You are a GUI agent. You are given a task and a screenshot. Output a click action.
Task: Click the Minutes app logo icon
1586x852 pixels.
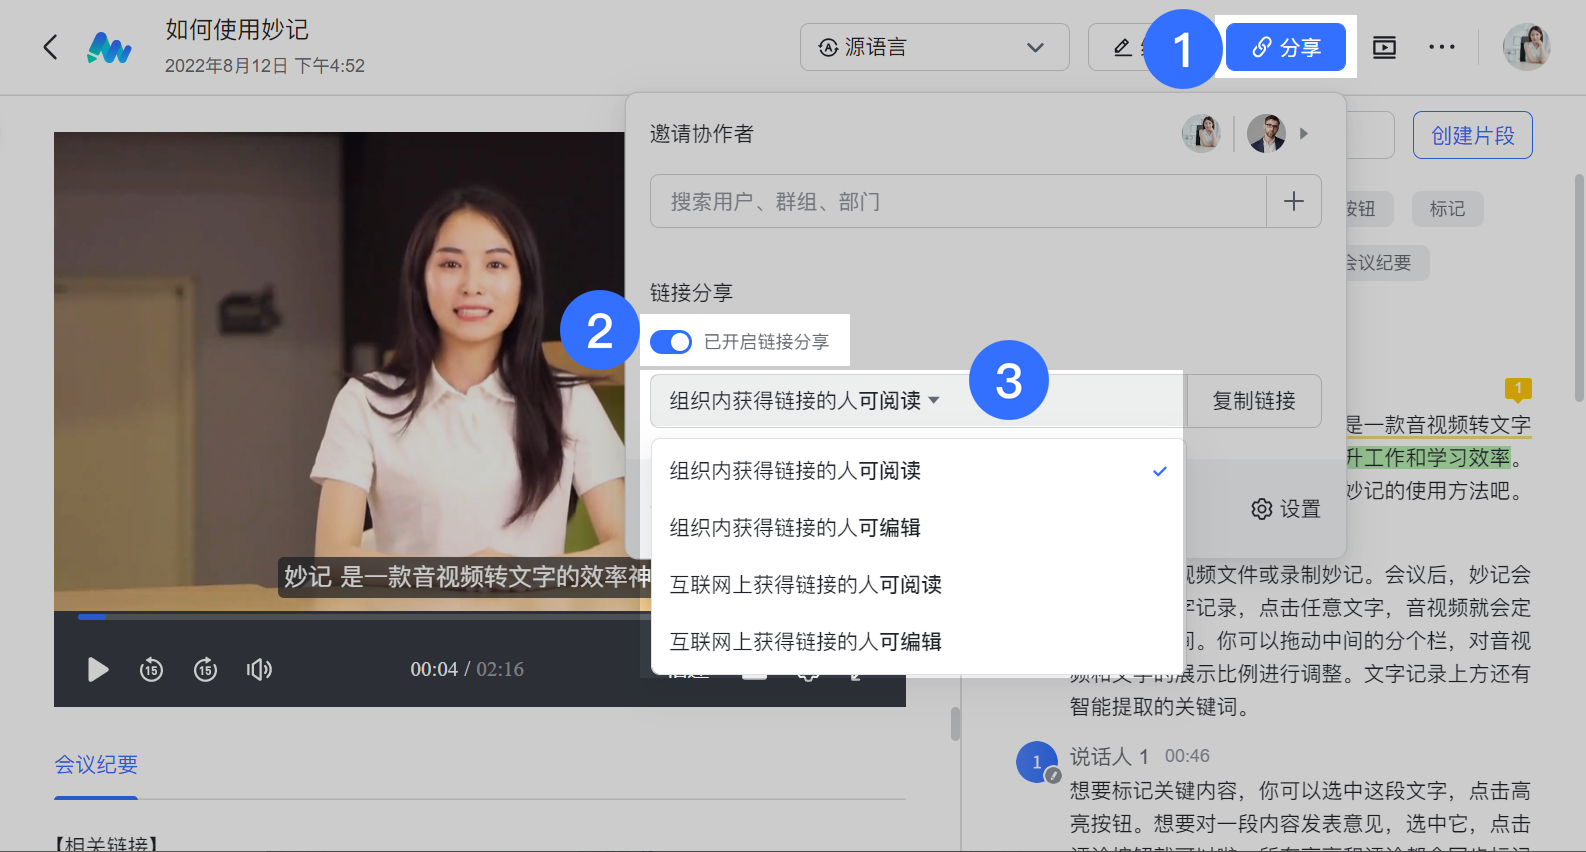[x=109, y=47]
